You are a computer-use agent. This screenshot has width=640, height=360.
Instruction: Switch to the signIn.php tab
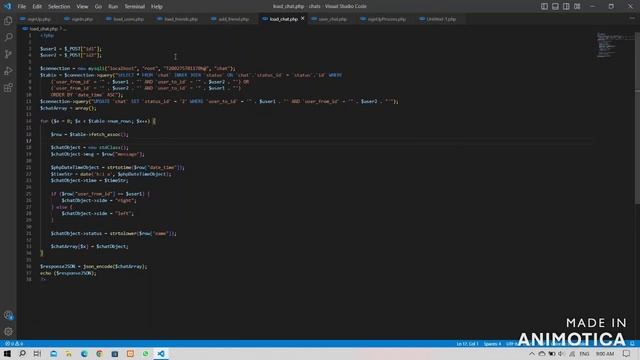pos(82,19)
